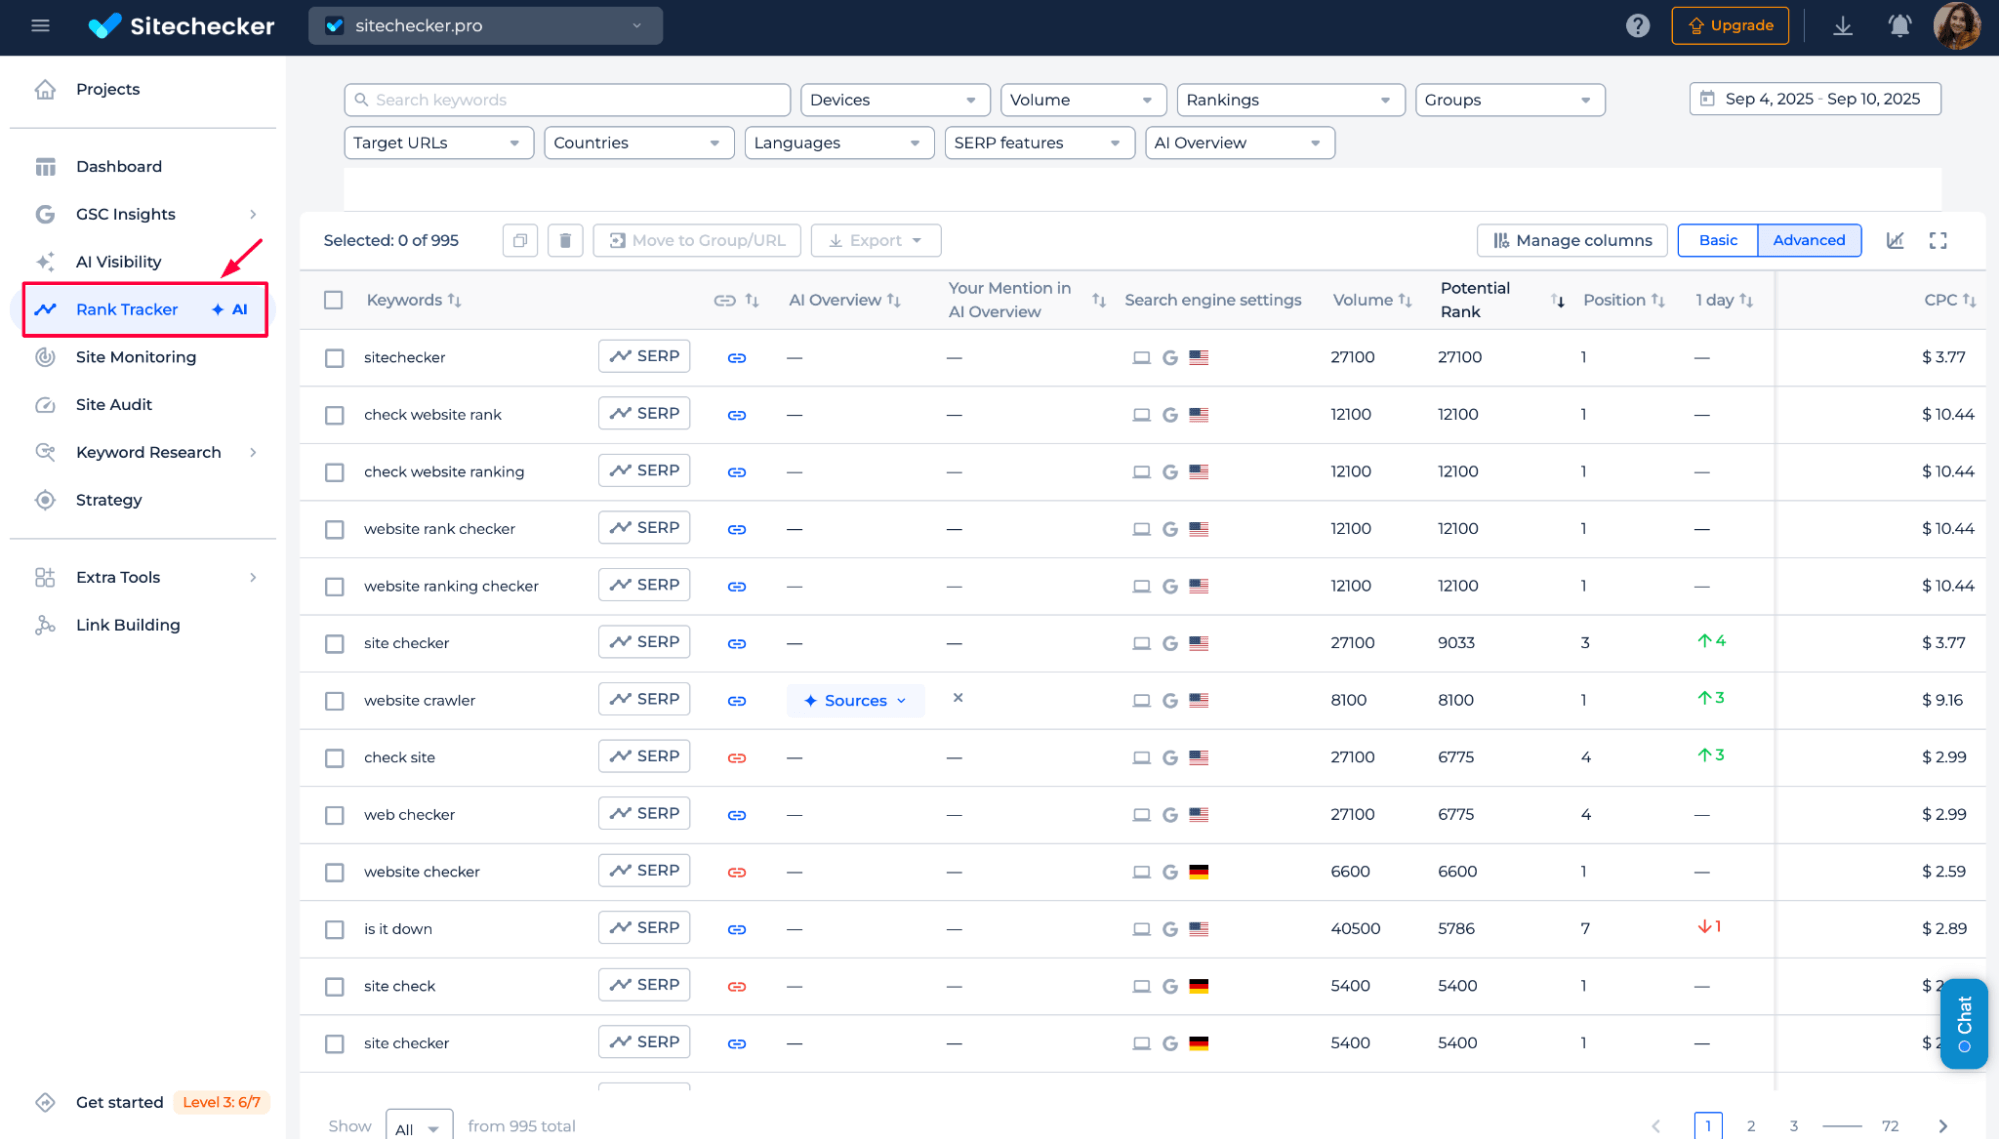The height and width of the screenshot is (1140, 1999).
Task: Toggle fullscreen table icon
Action: [1938, 240]
